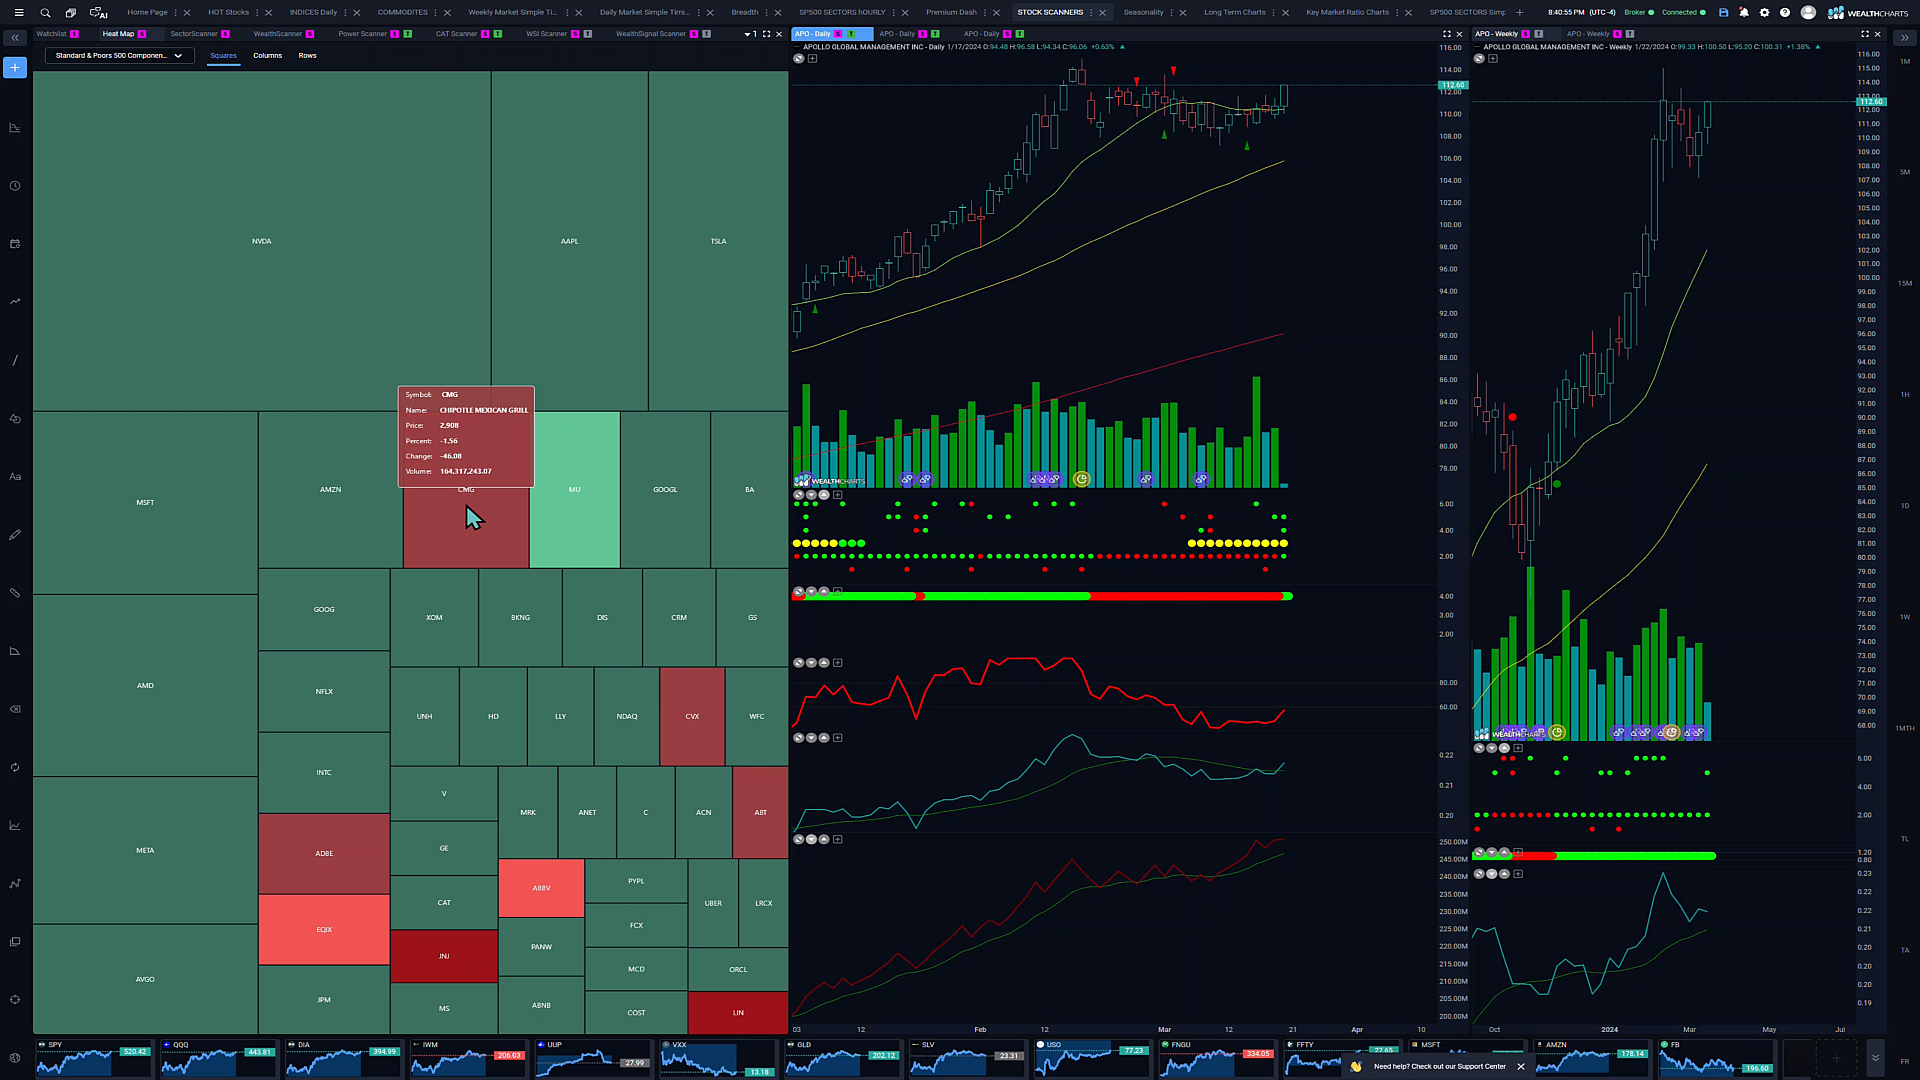
Task: Select the 1W timeframe on the right sidebar
Action: tap(1904, 617)
